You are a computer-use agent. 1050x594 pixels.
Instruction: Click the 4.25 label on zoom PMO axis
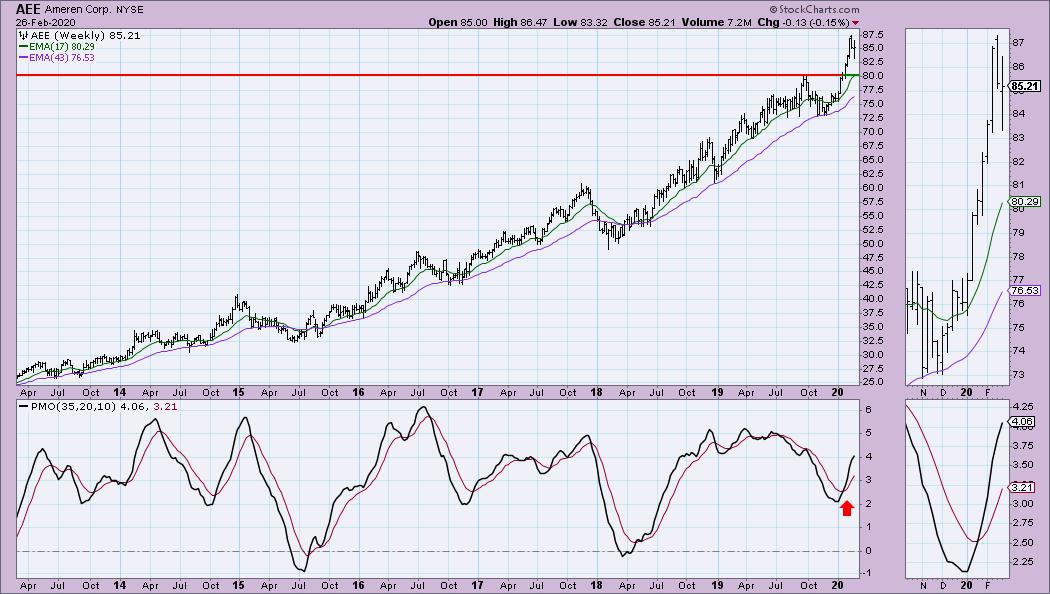[1022, 406]
